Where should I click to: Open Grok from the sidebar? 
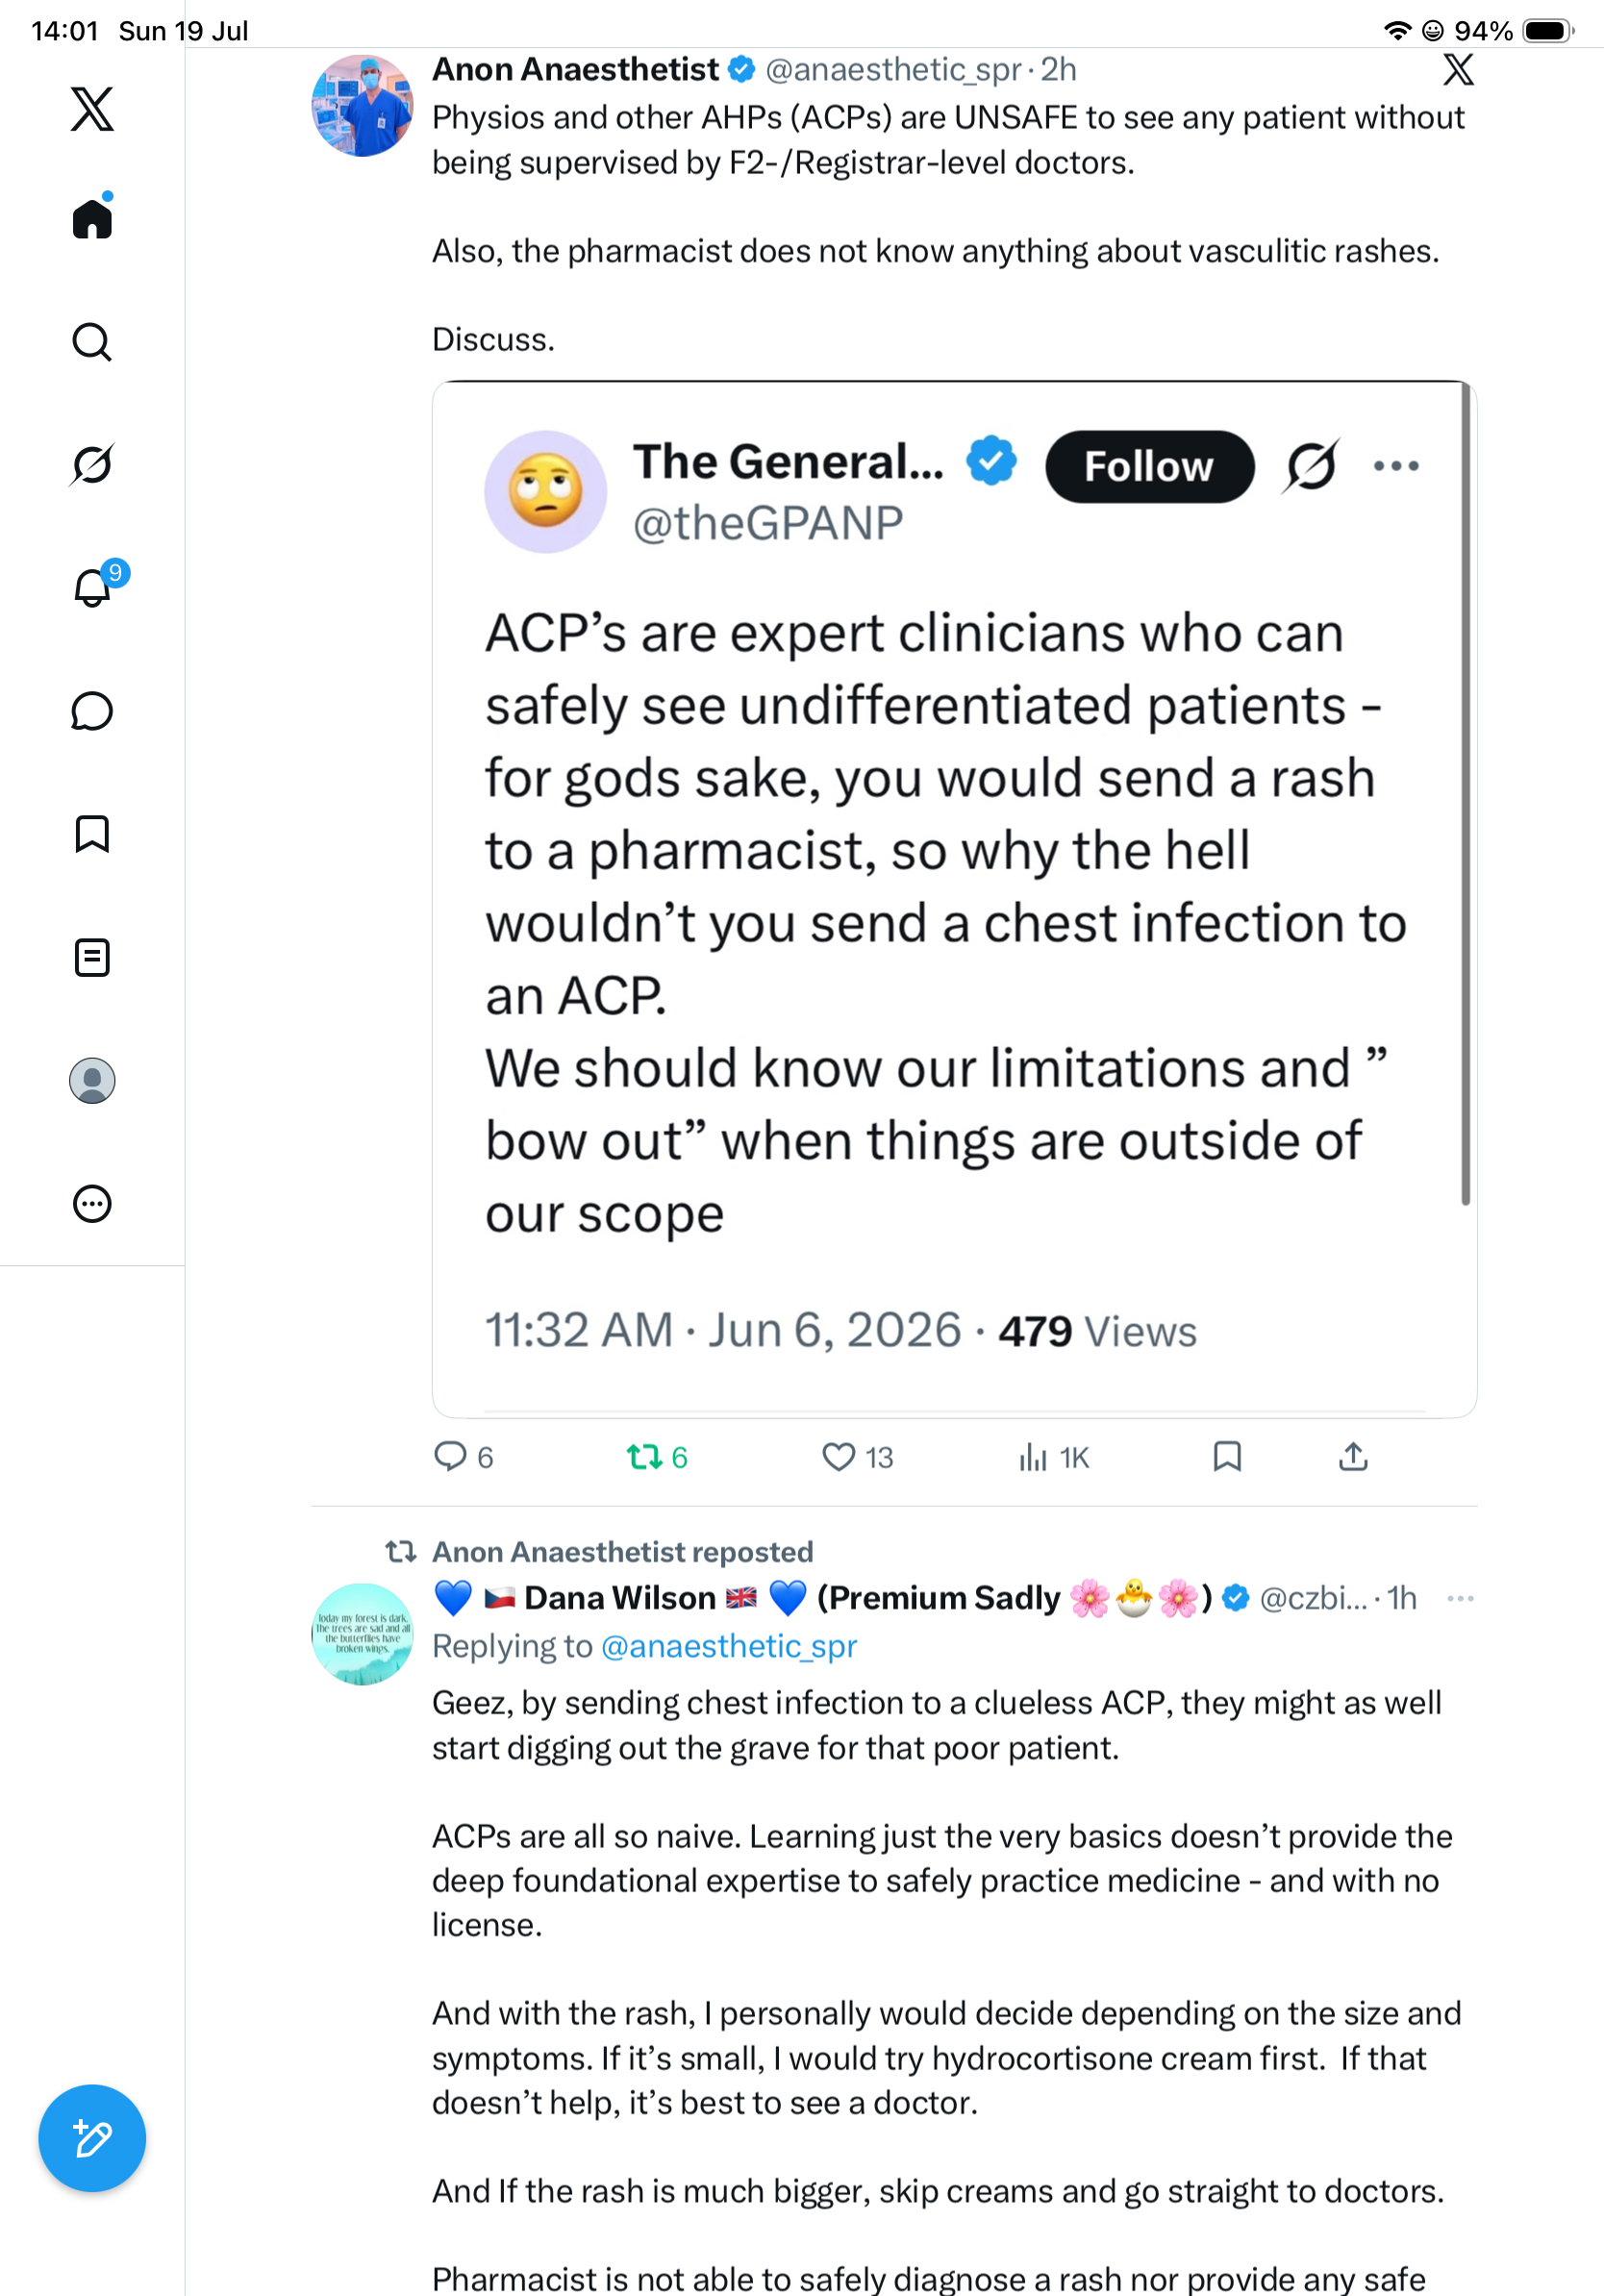pos(92,464)
